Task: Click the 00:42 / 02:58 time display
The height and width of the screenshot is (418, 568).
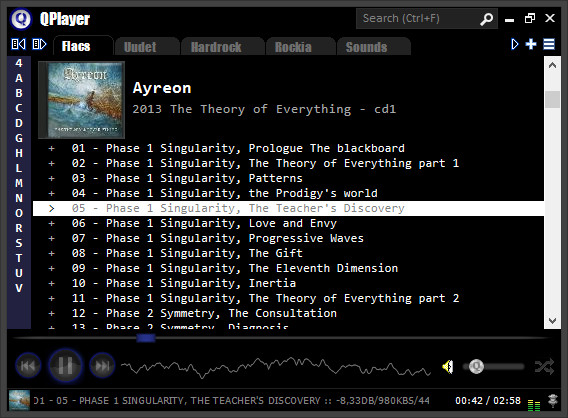Action: (x=488, y=401)
